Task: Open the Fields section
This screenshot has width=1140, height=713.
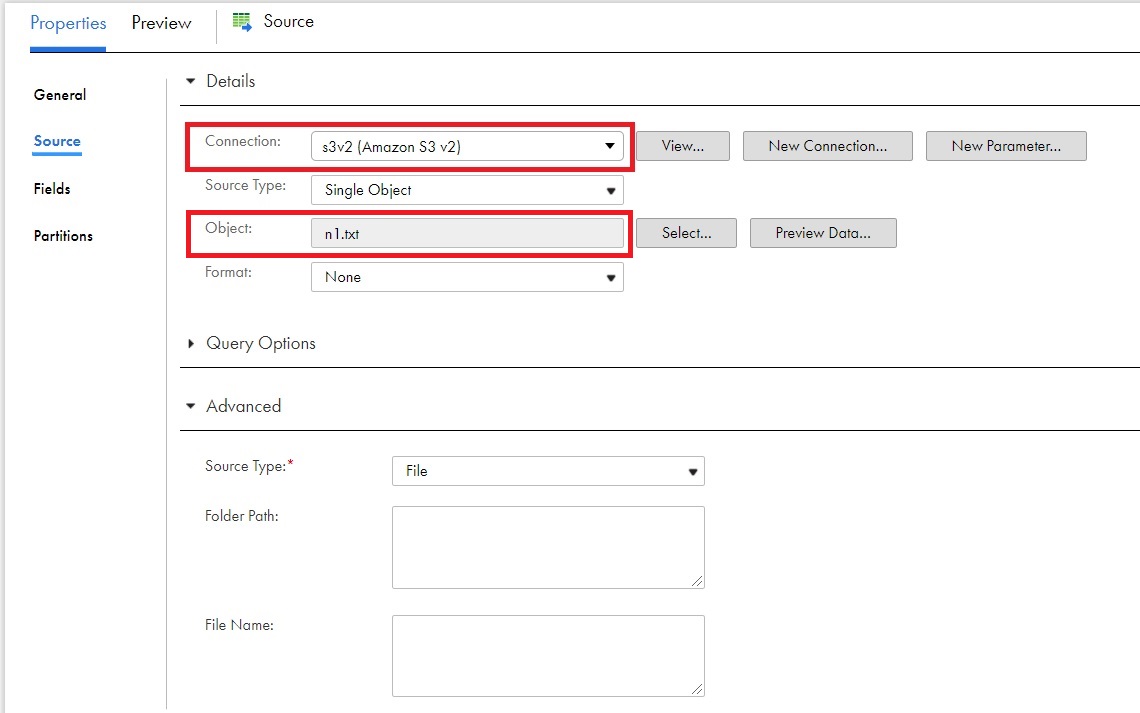Action: 52,189
